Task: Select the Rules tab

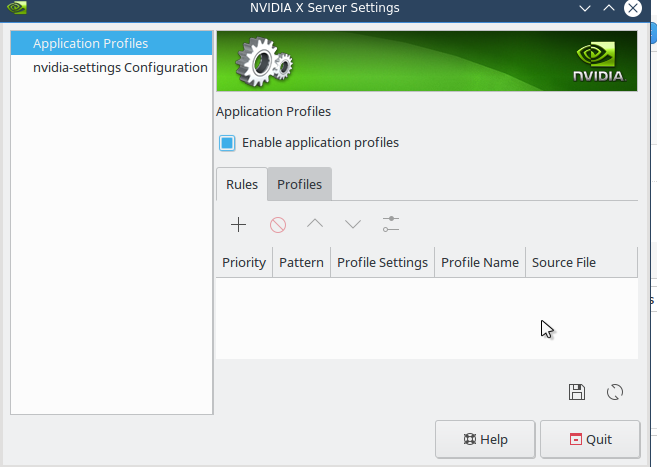Action: [242, 184]
